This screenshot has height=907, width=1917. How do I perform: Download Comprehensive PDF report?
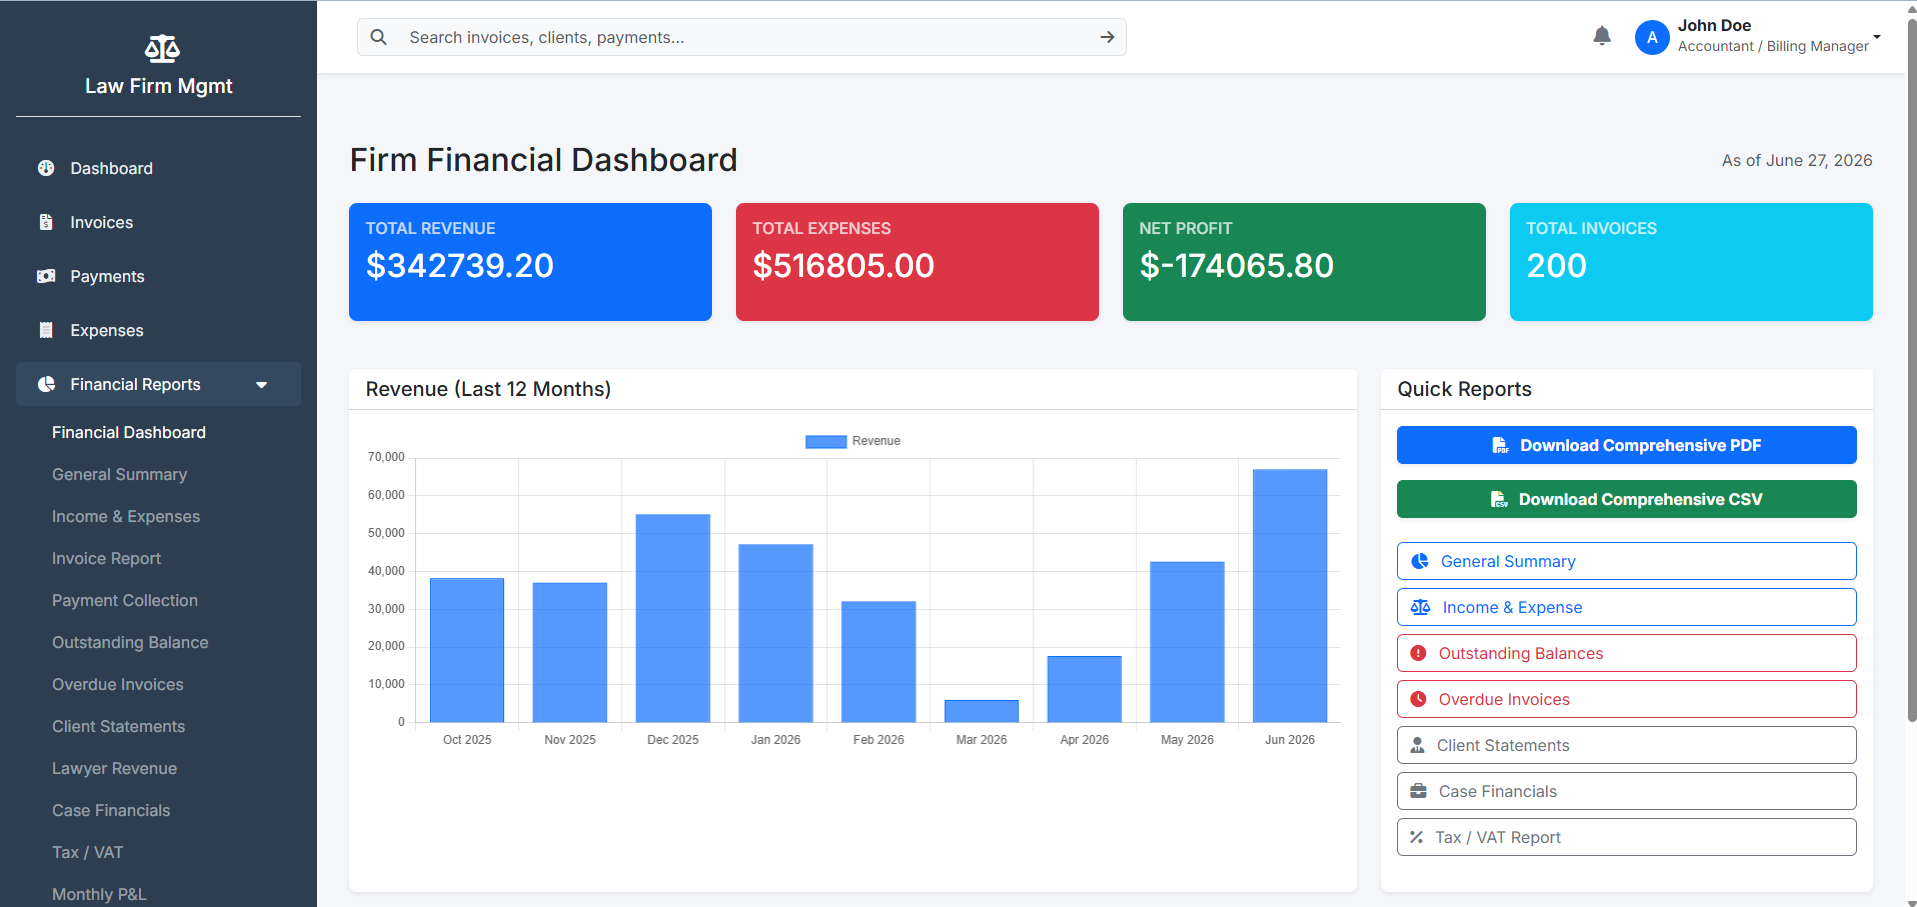click(x=1626, y=445)
